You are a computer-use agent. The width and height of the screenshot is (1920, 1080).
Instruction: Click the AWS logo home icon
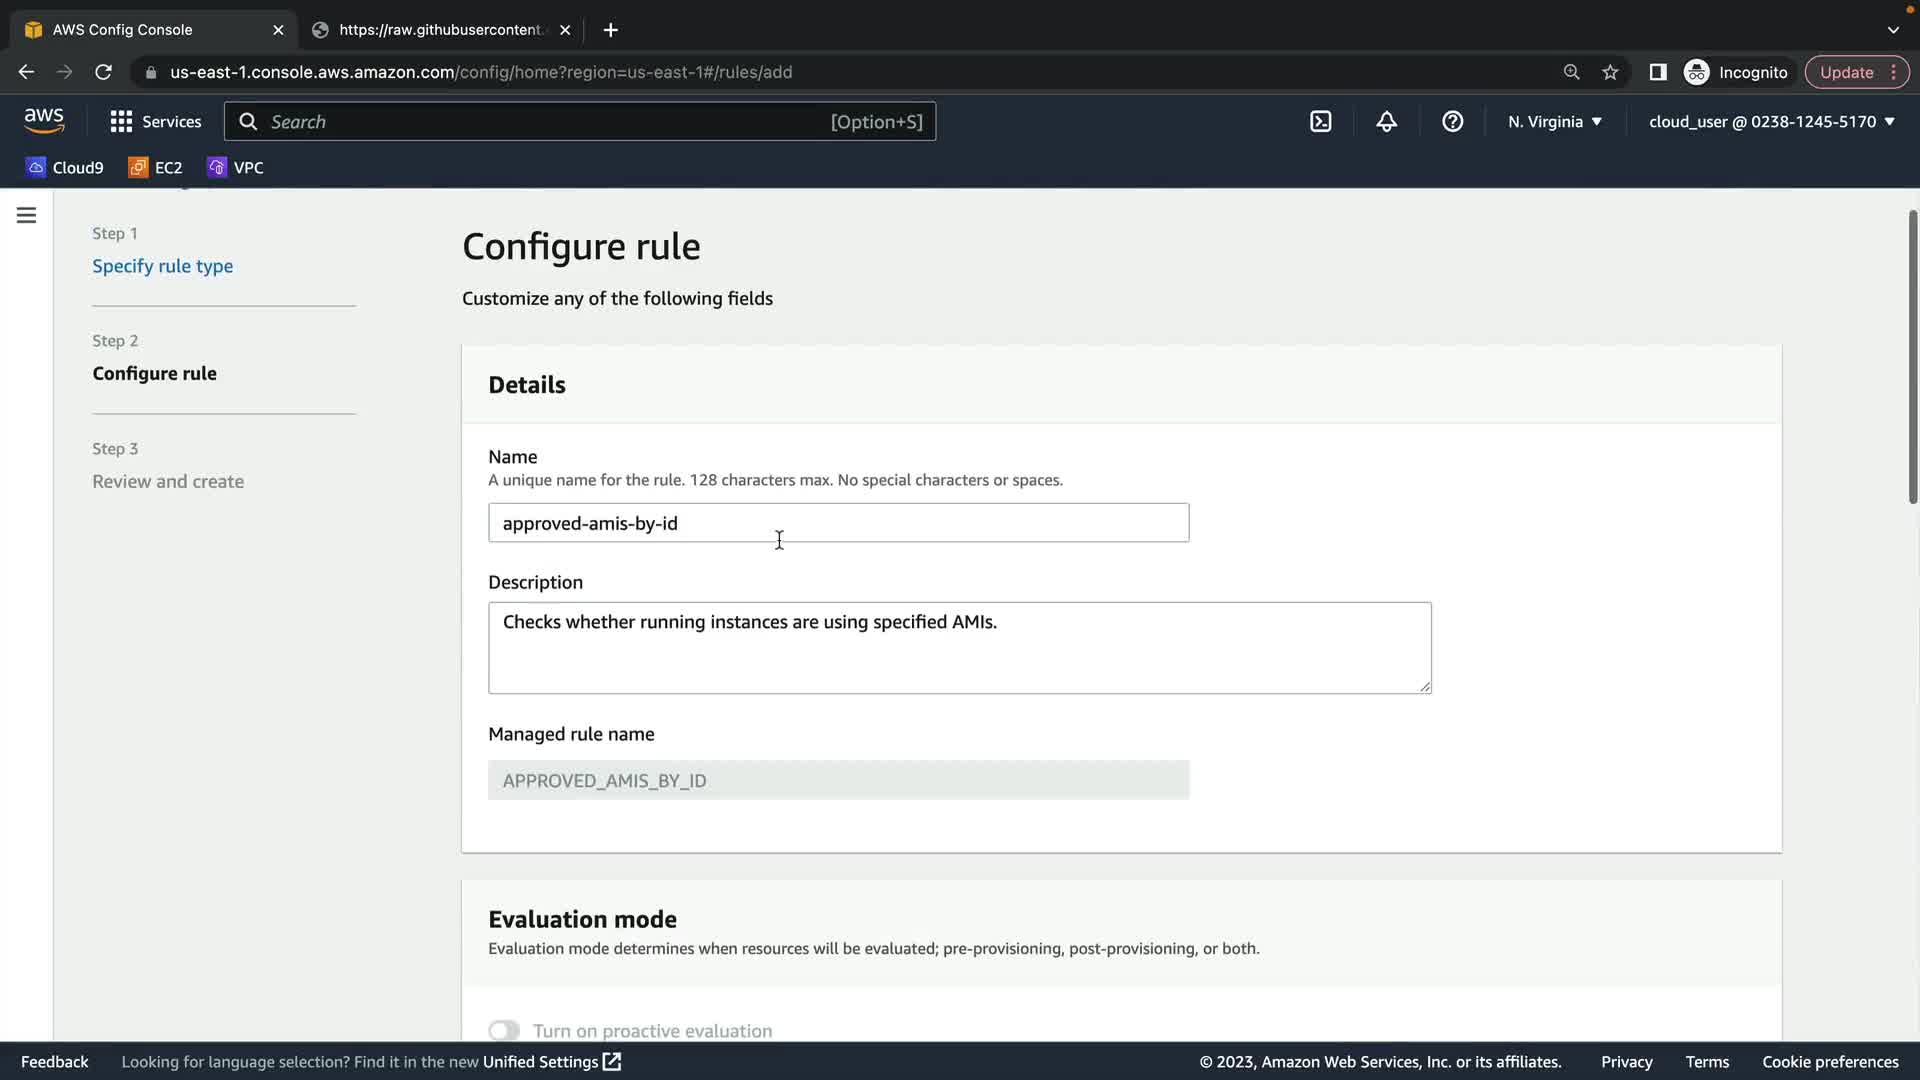click(44, 121)
